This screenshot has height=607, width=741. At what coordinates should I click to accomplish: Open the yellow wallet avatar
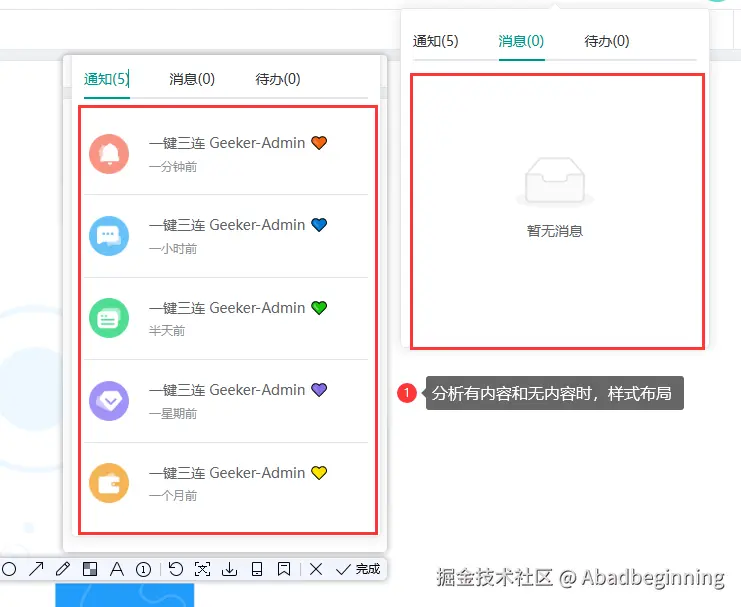109,483
